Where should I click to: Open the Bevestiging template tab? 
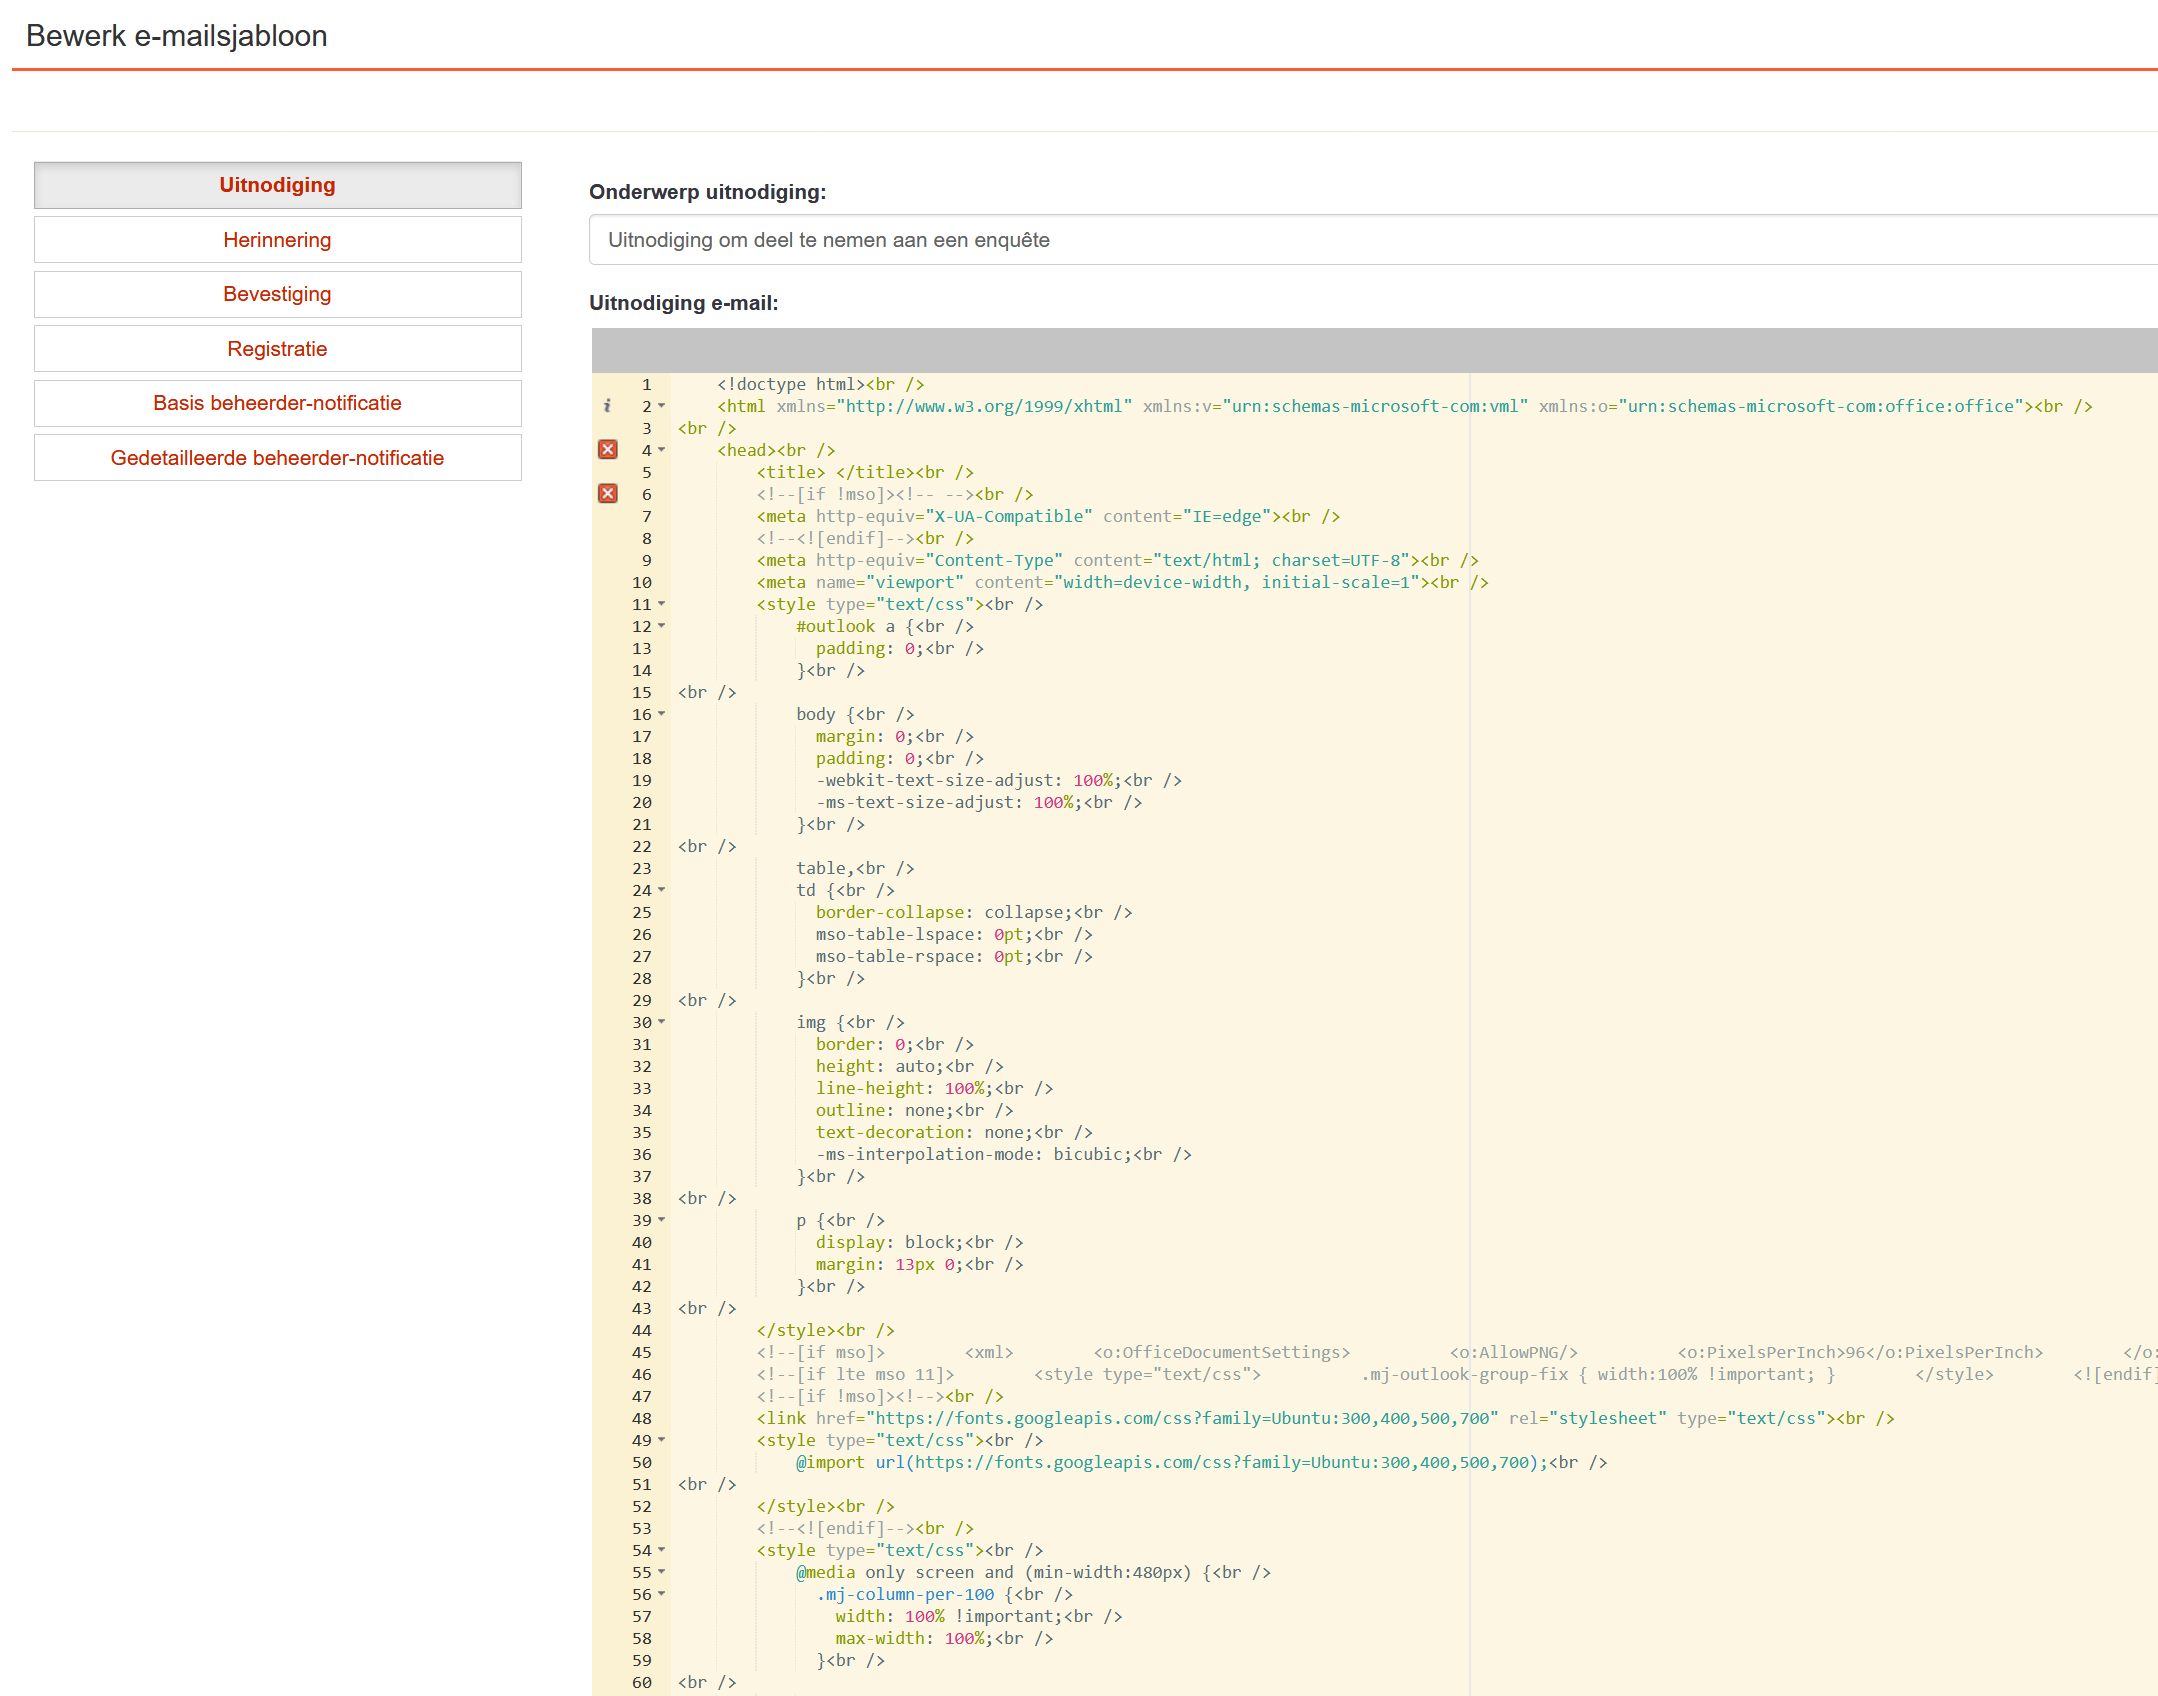coord(277,294)
